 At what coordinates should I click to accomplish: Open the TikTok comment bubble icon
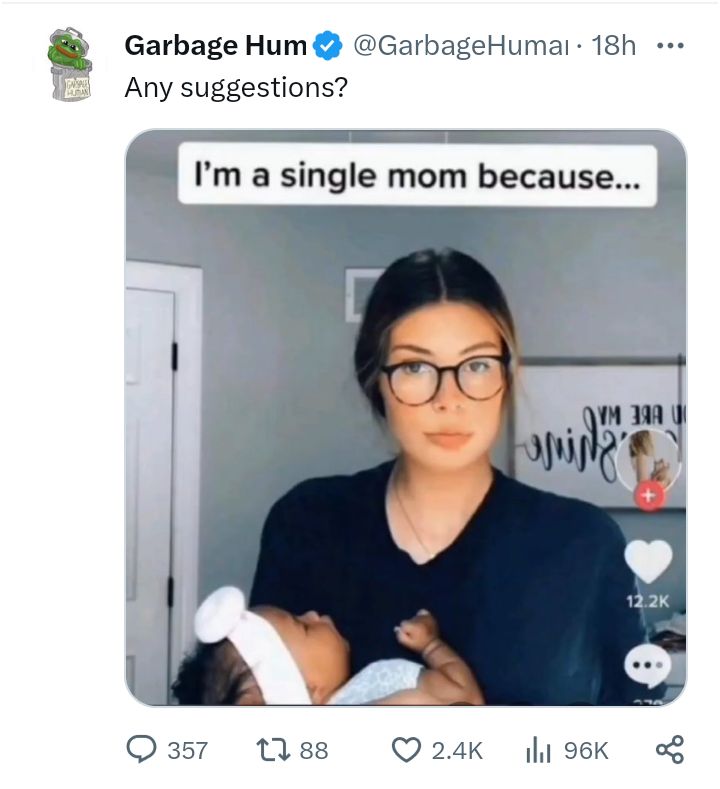tap(648, 666)
